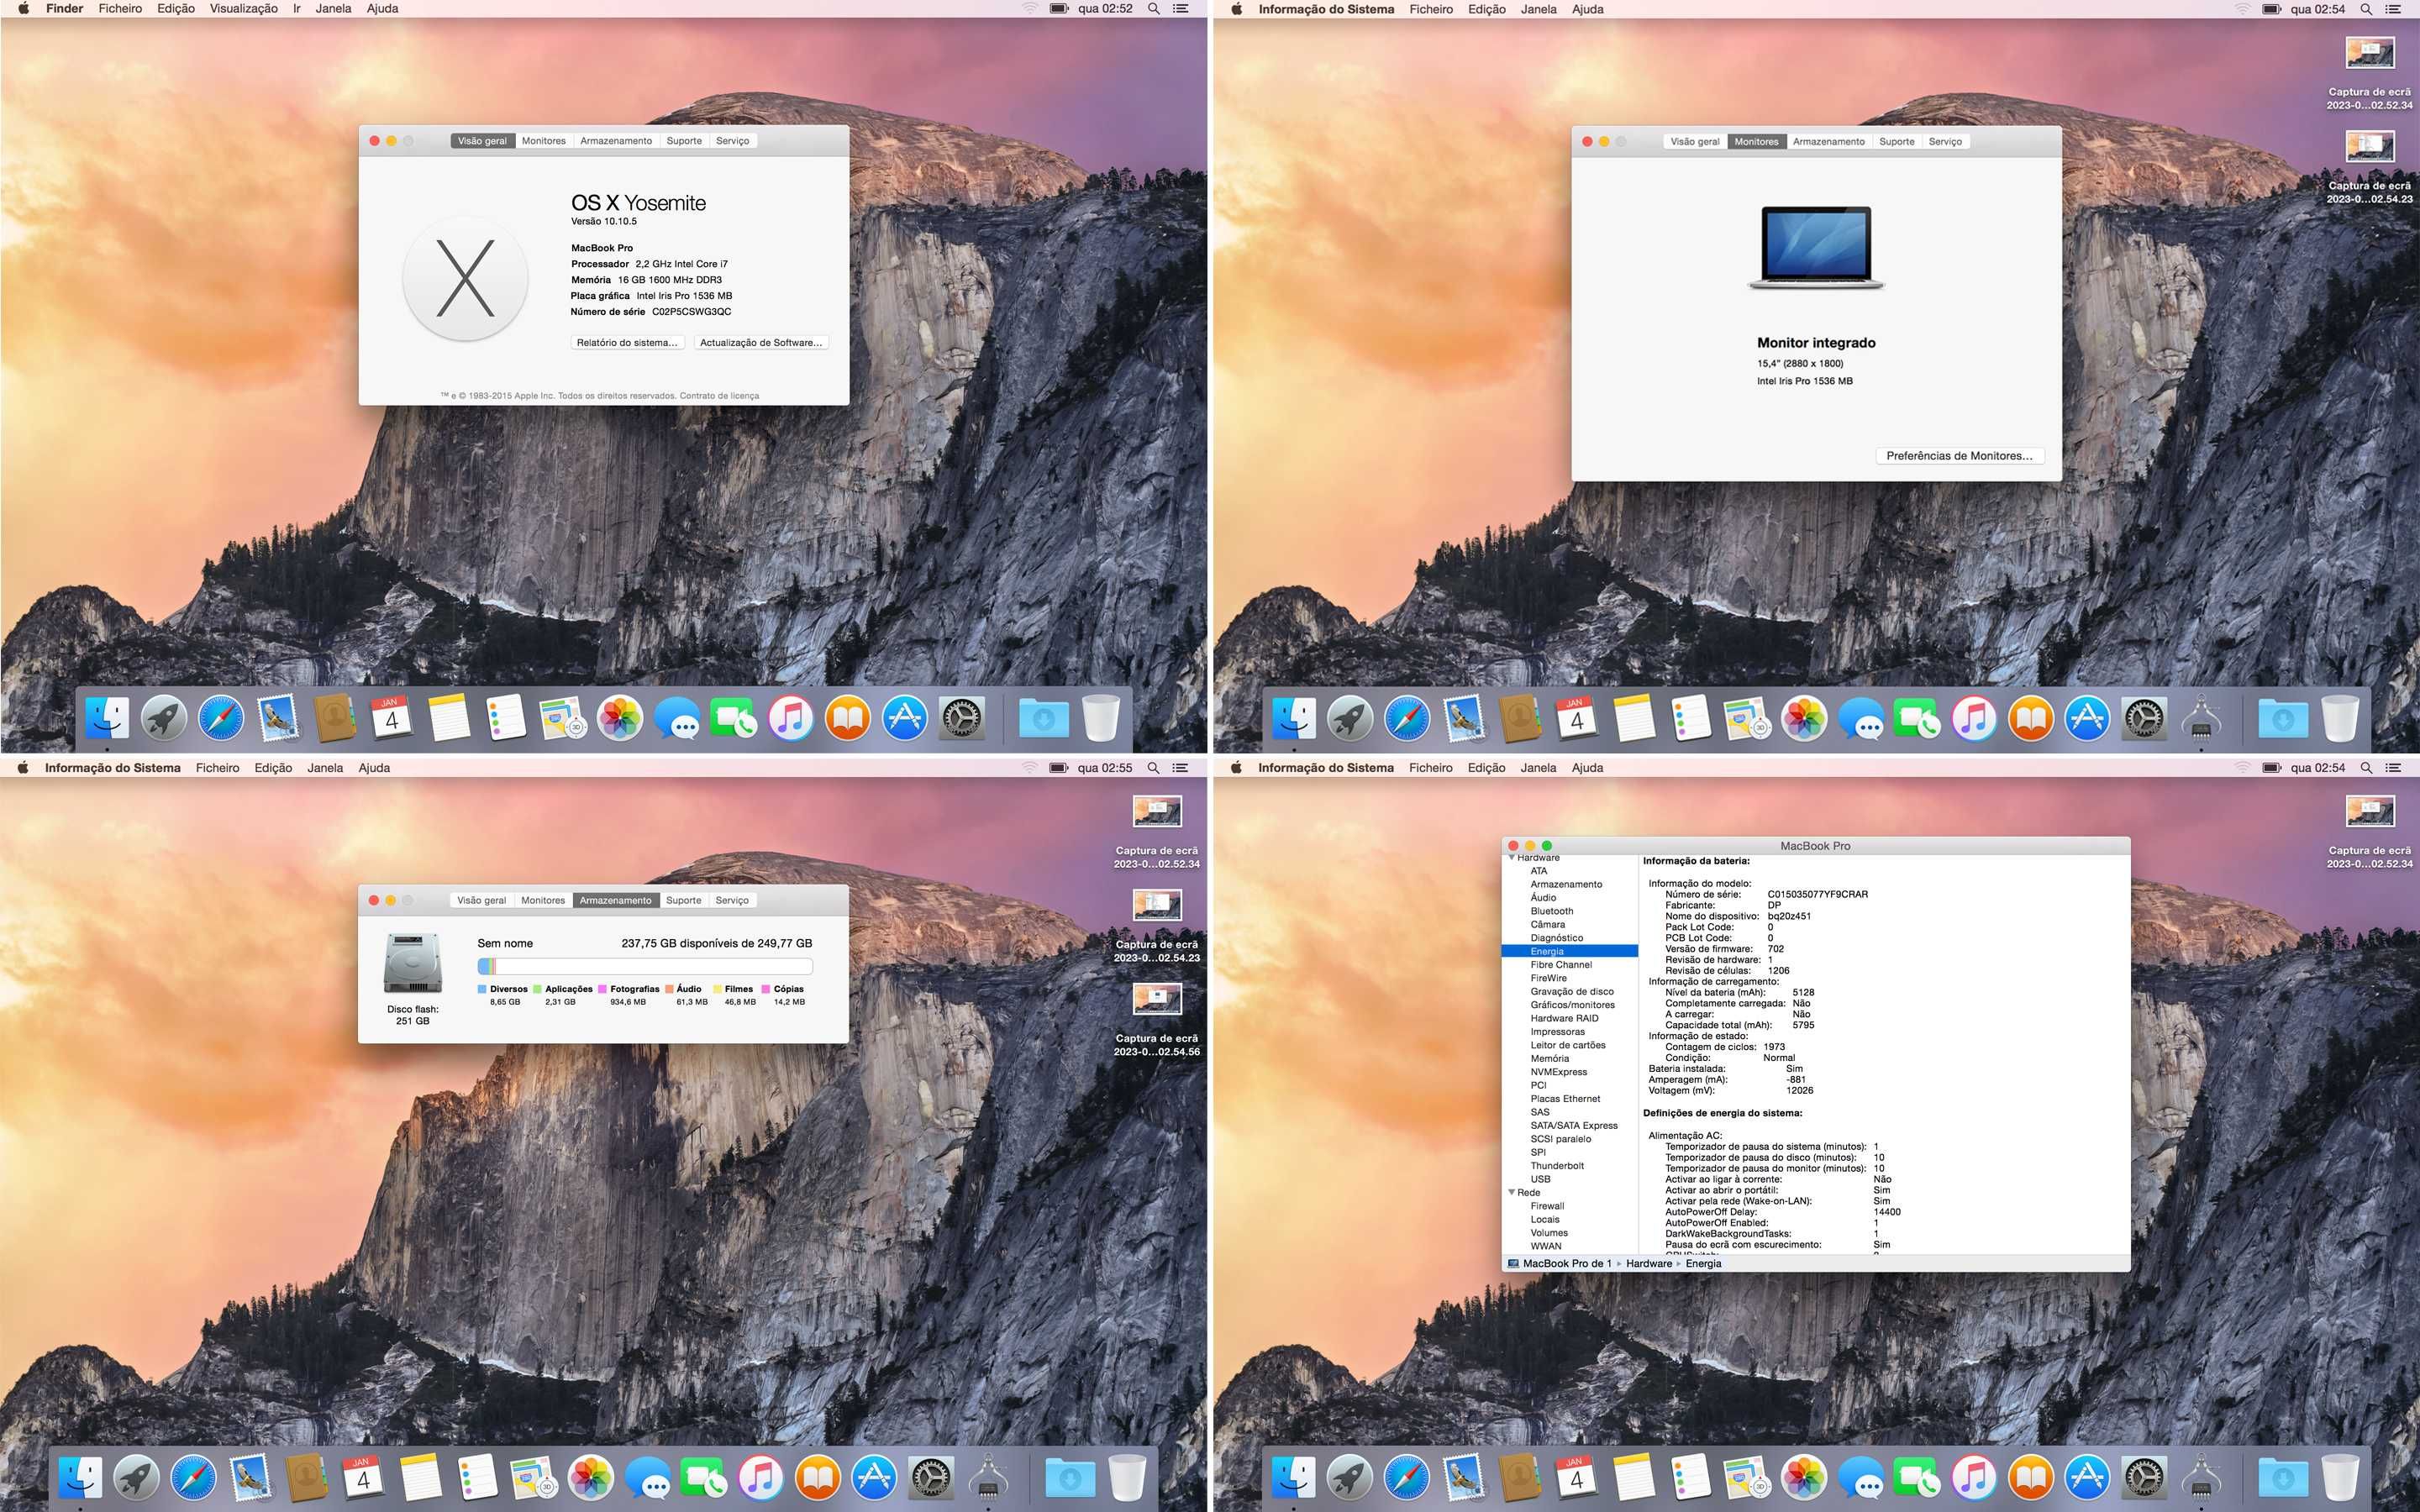Open Notification Center on the qua 02:55 menu bar

coord(1181,768)
